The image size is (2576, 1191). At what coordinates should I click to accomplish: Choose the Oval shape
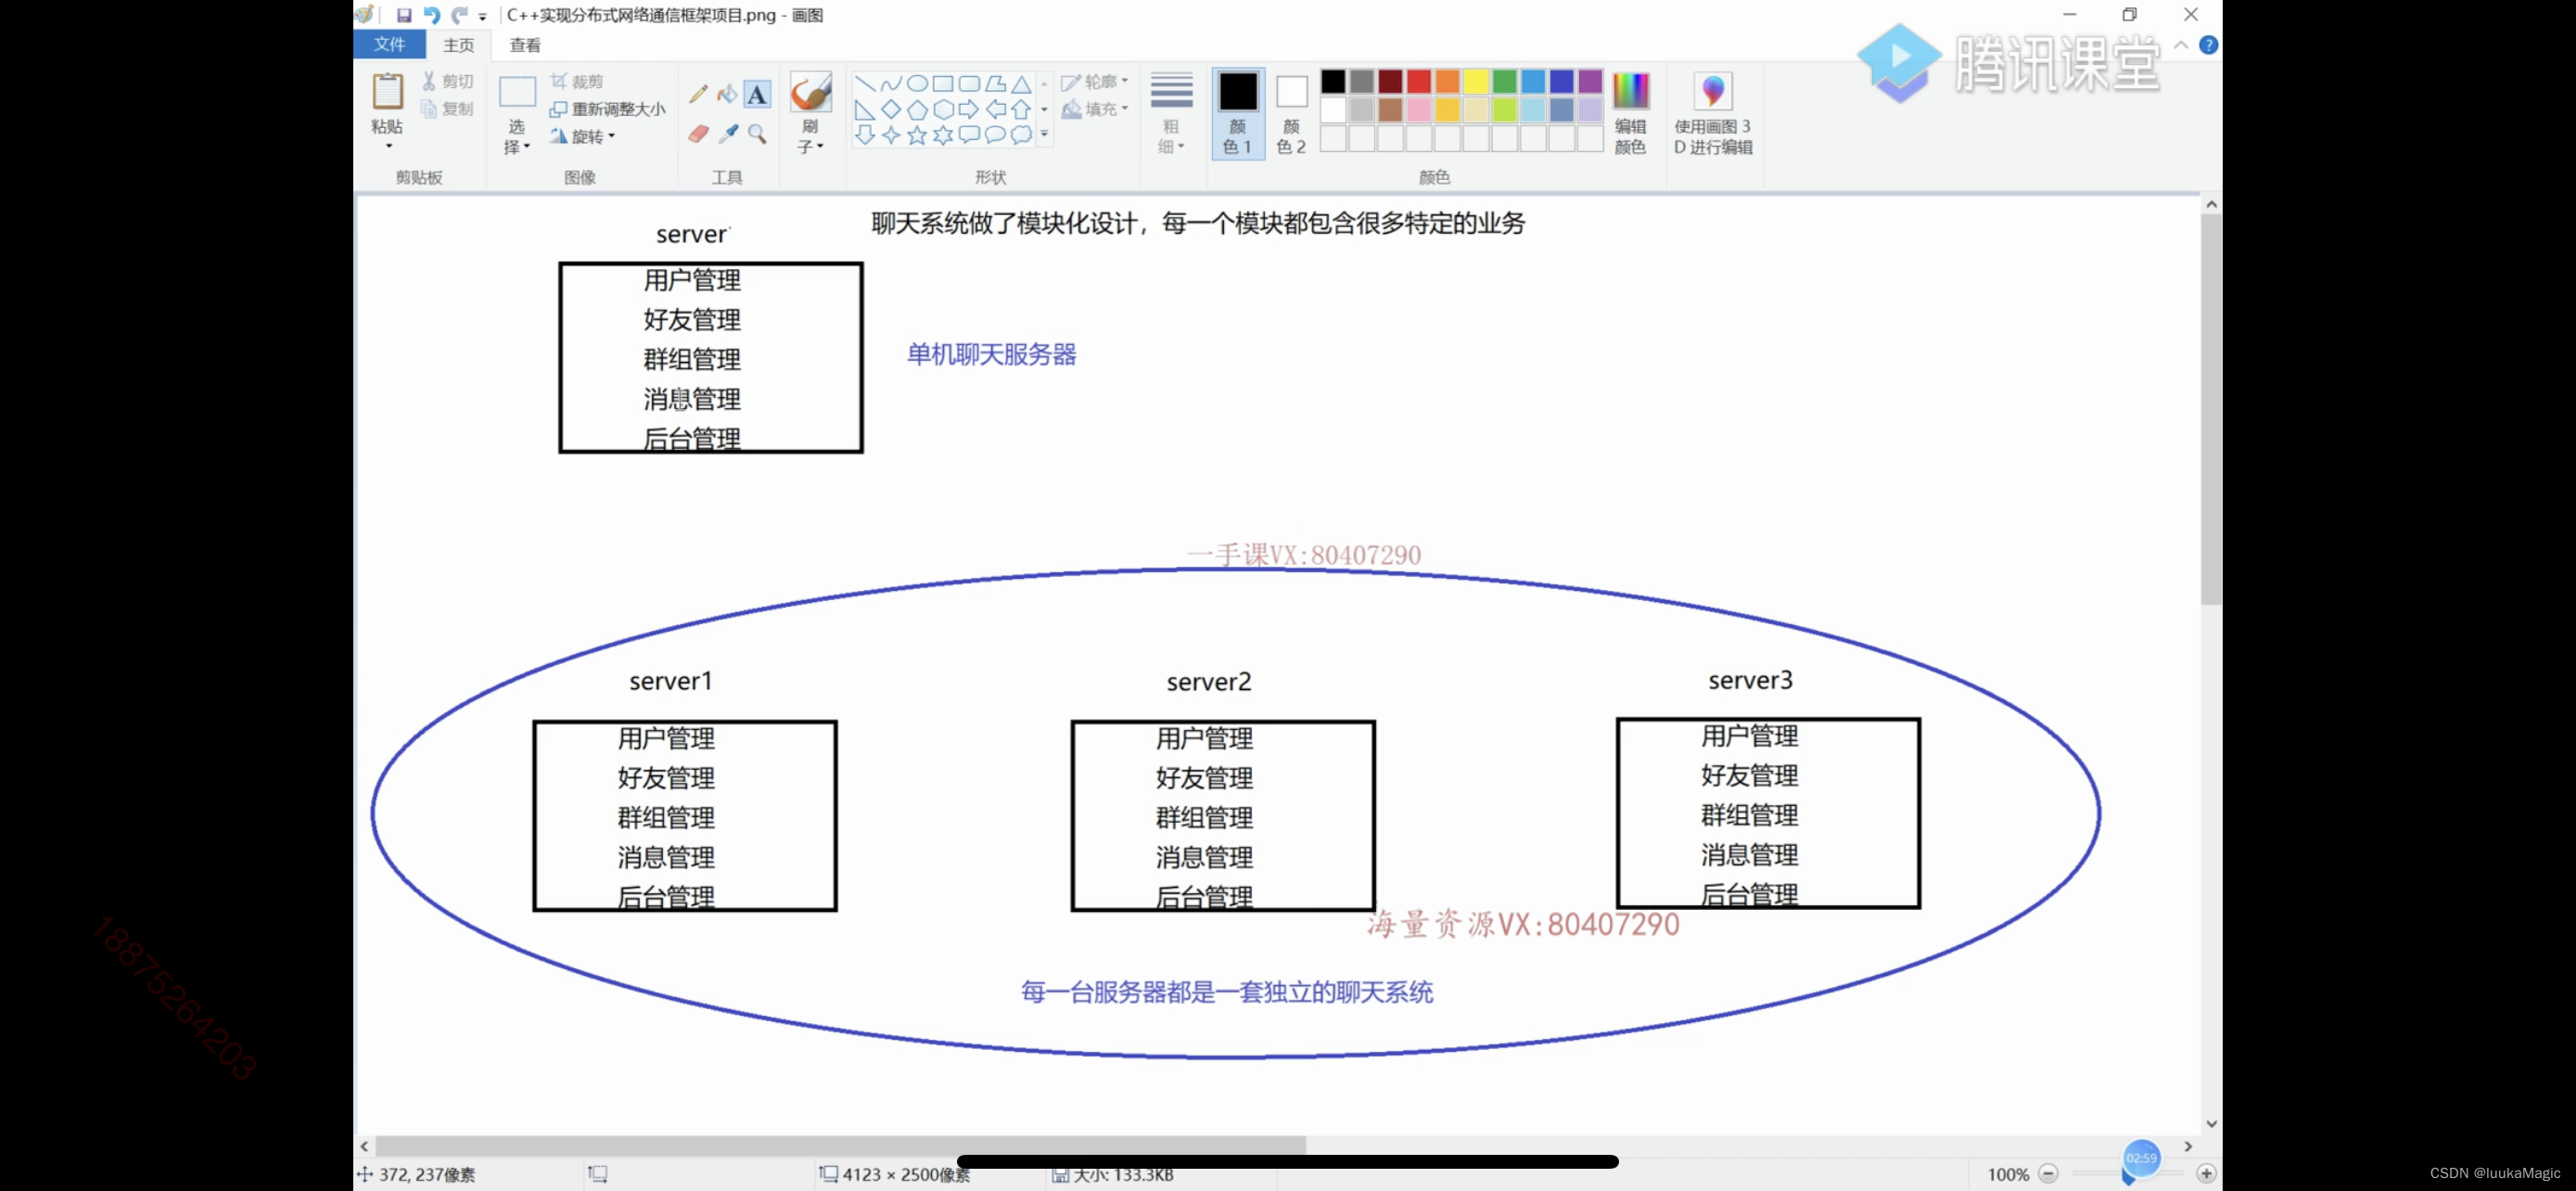tap(917, 84)
